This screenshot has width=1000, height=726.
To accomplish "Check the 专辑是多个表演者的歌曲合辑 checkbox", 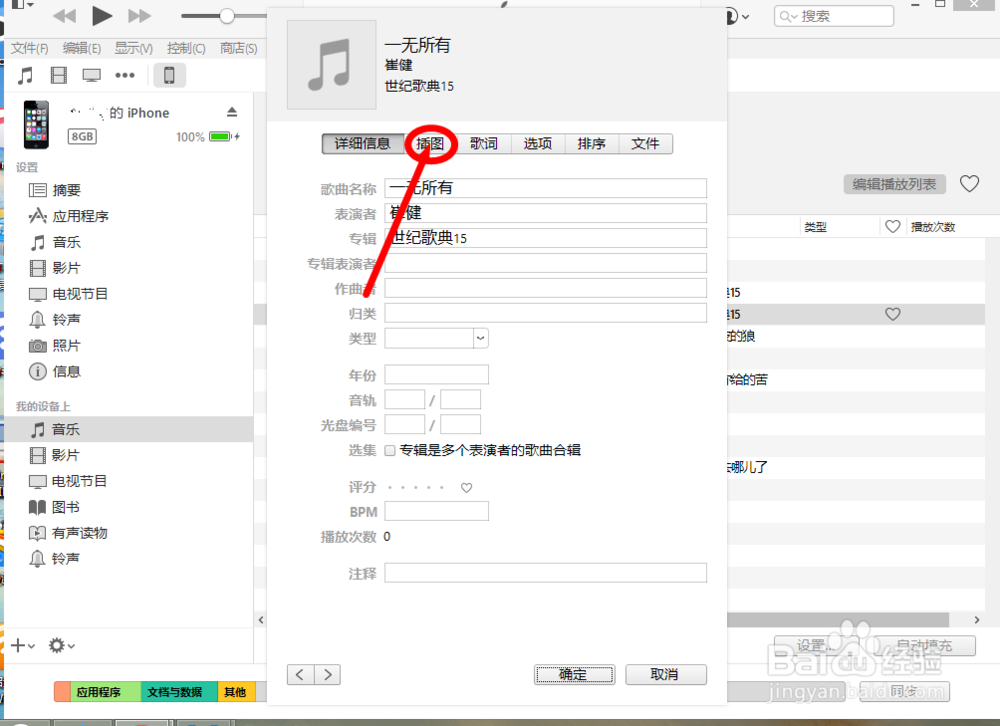I will [390, 449].
